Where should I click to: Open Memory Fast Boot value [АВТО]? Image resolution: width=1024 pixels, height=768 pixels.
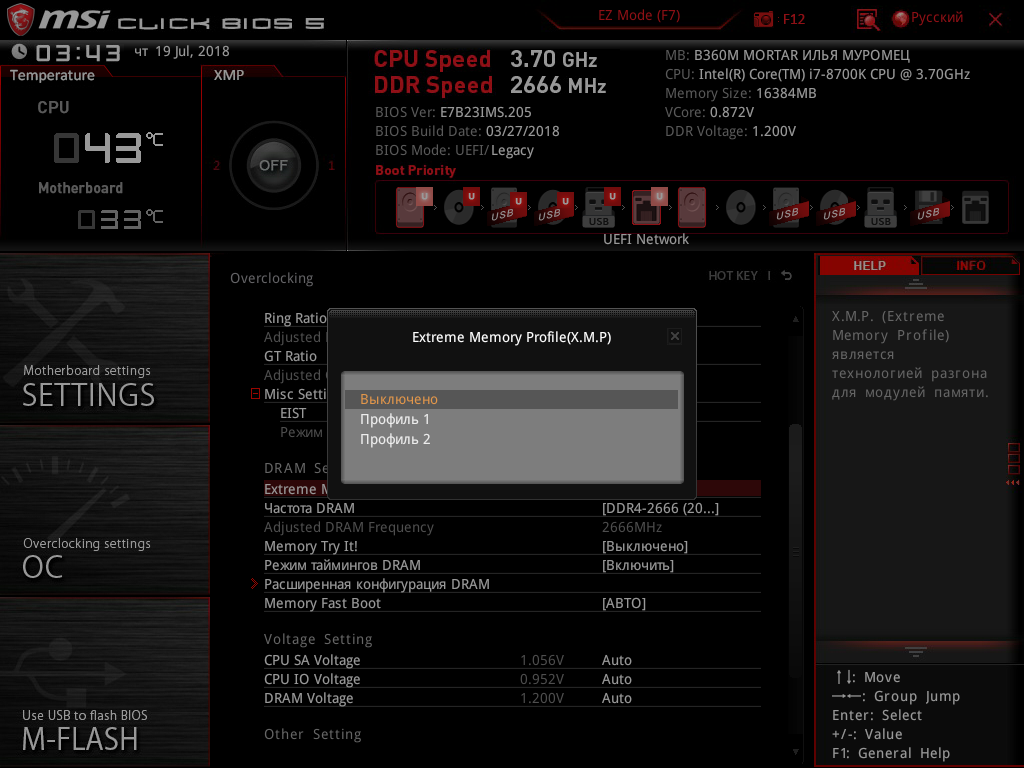[x=624, y=603]
